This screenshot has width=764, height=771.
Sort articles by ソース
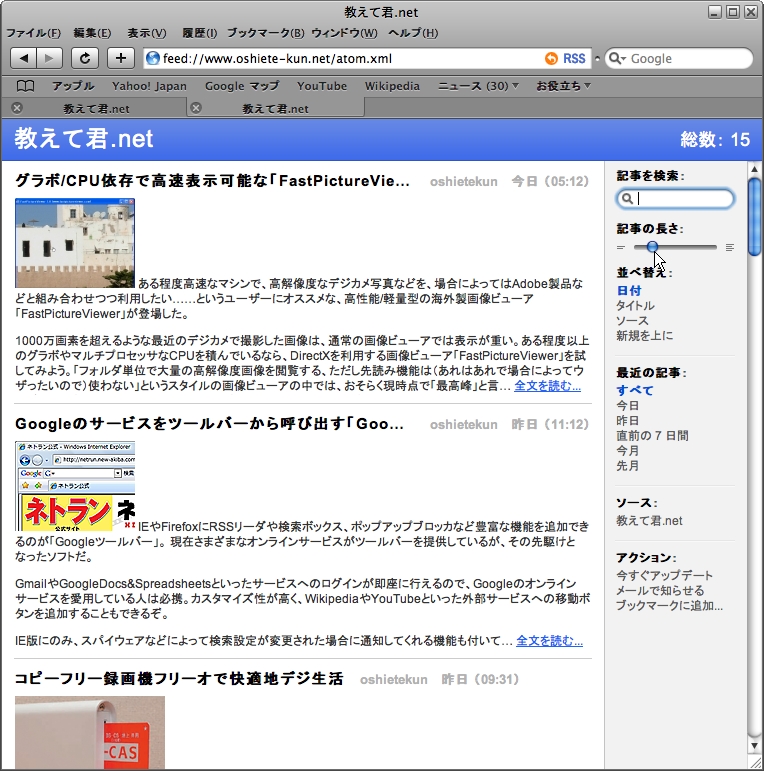coord(632,321)
